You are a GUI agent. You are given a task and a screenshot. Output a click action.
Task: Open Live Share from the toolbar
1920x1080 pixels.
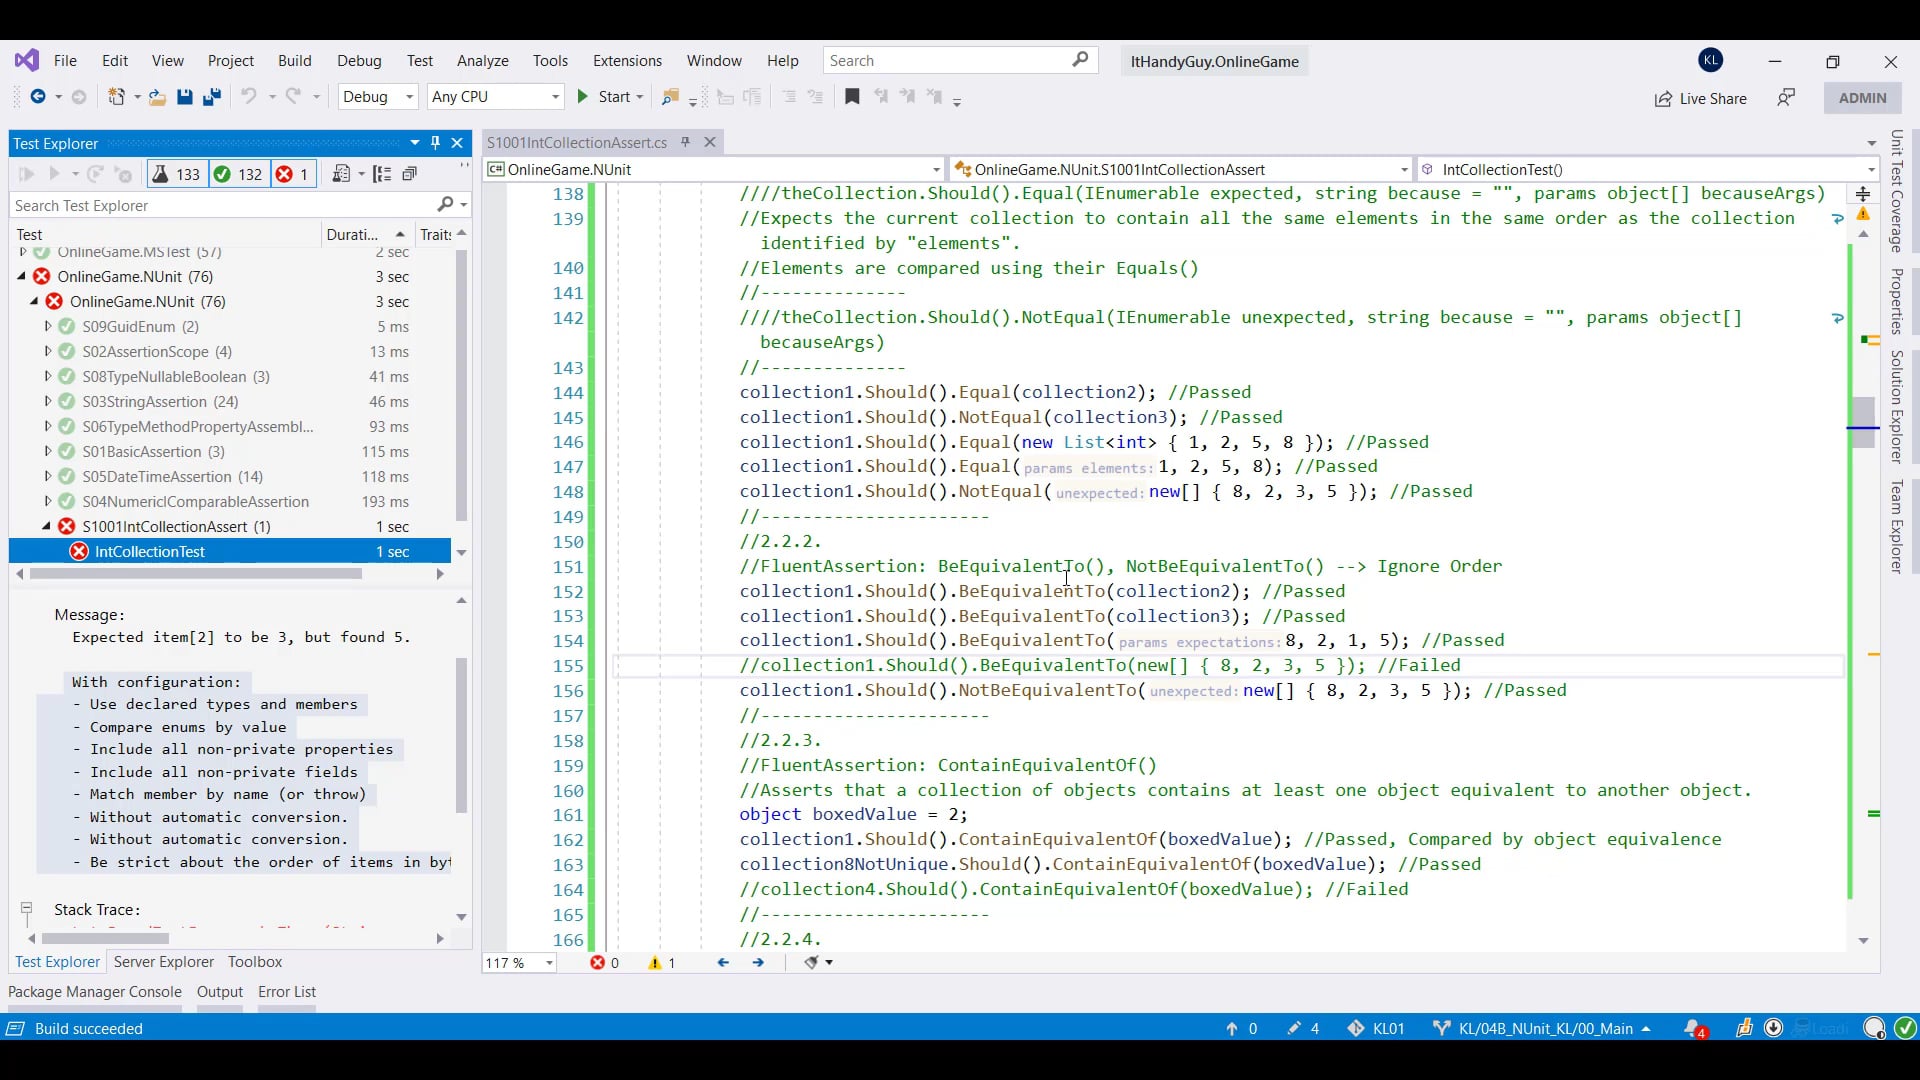pyautogui.click(x=1701, y=99)
